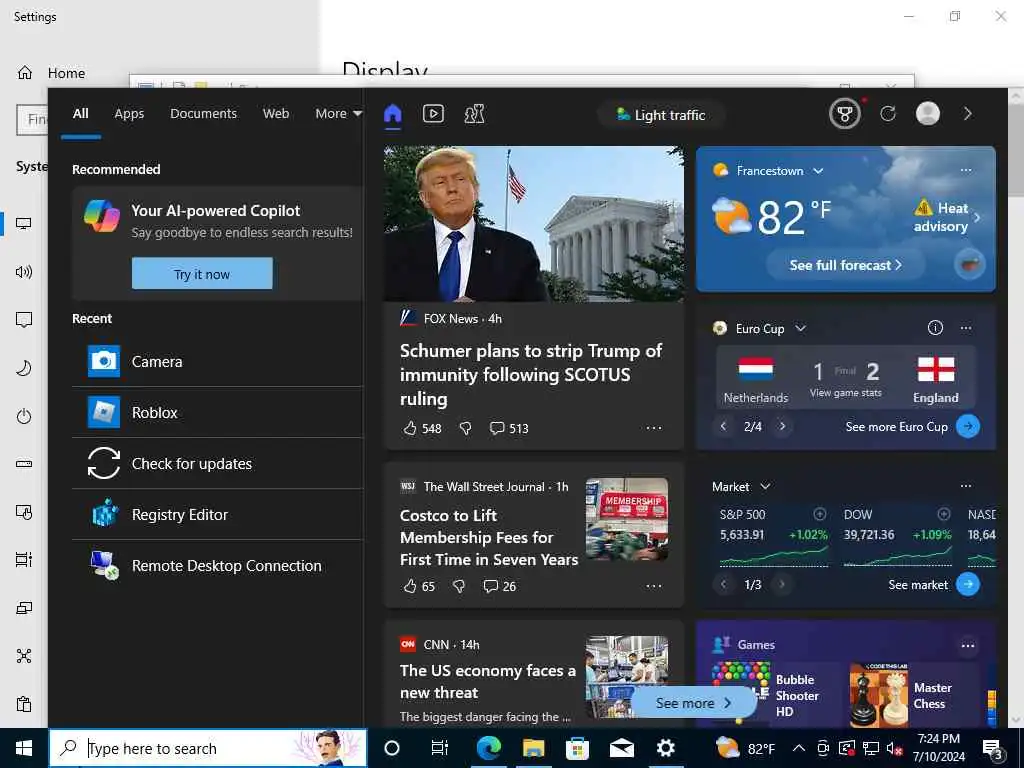
Task: Dislike the Schumer Trump immunity story
Action: [466, 428]
